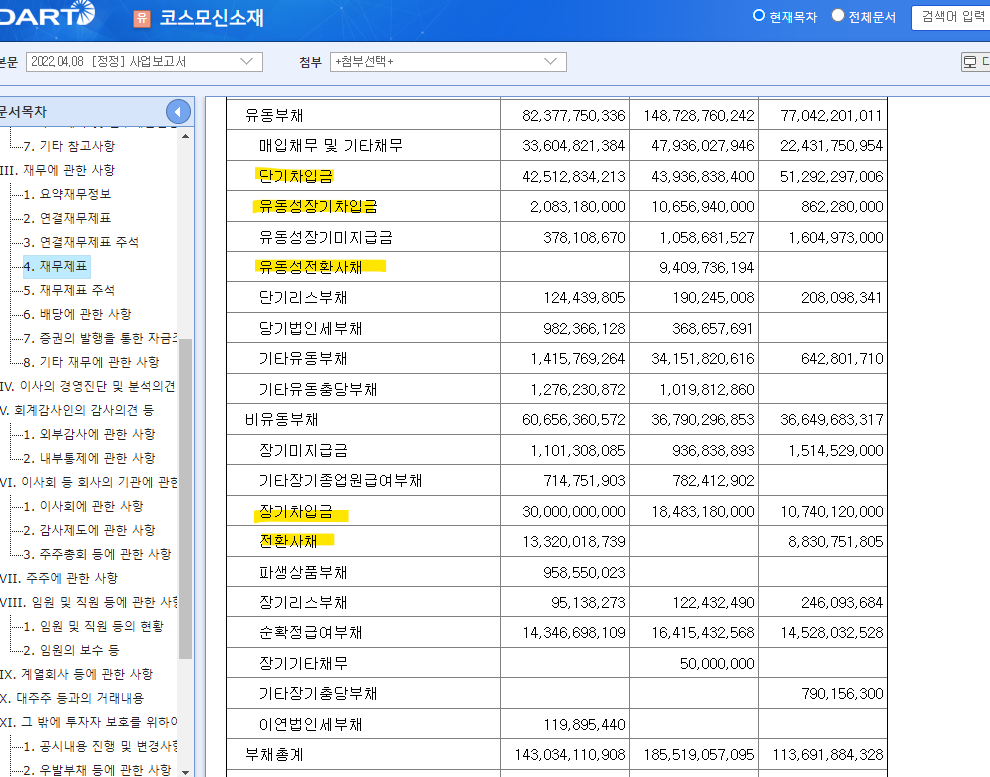Open X. 대주주 등과의 거래내용

coord(72,697)
